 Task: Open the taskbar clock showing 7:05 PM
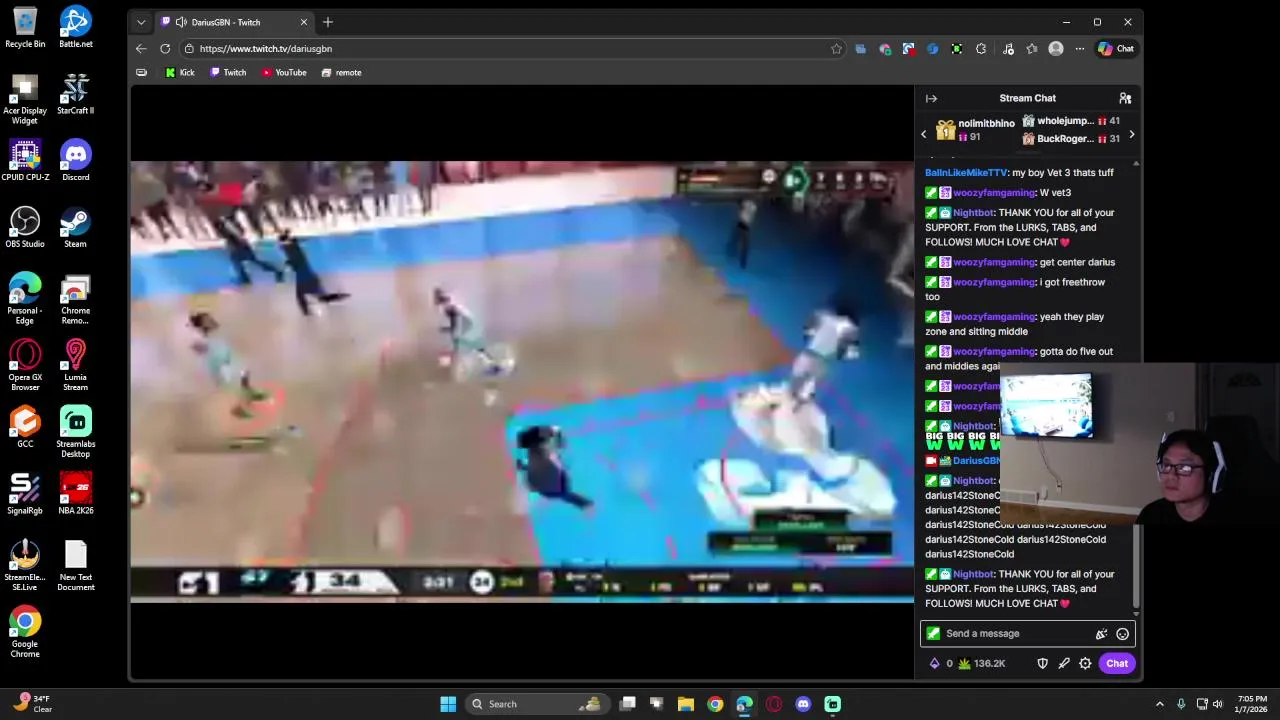[1252, 704]
